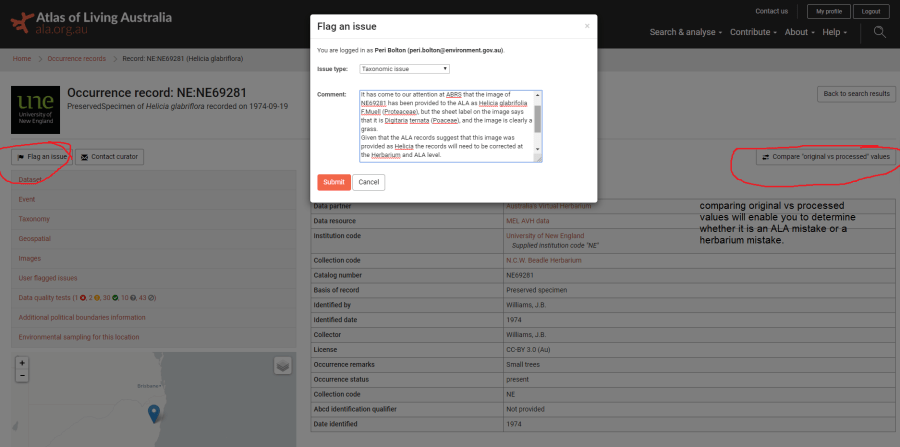This screenshot has width=900, height=447.
Task: Open the Occurrence records breadcrumb link
Action: pyautogui.click(x=76, y=59)
